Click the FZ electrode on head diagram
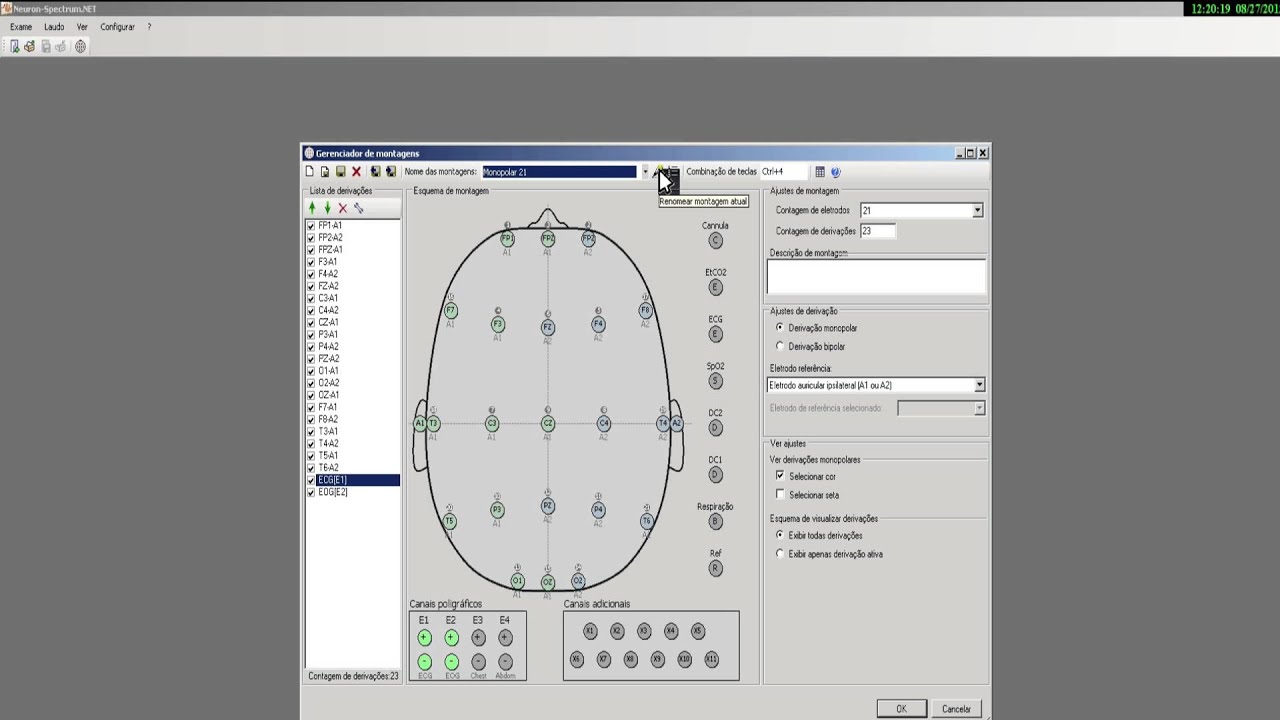Viewport: 1280px width, 720px height. pyautogui.click(x=547, y=327)
